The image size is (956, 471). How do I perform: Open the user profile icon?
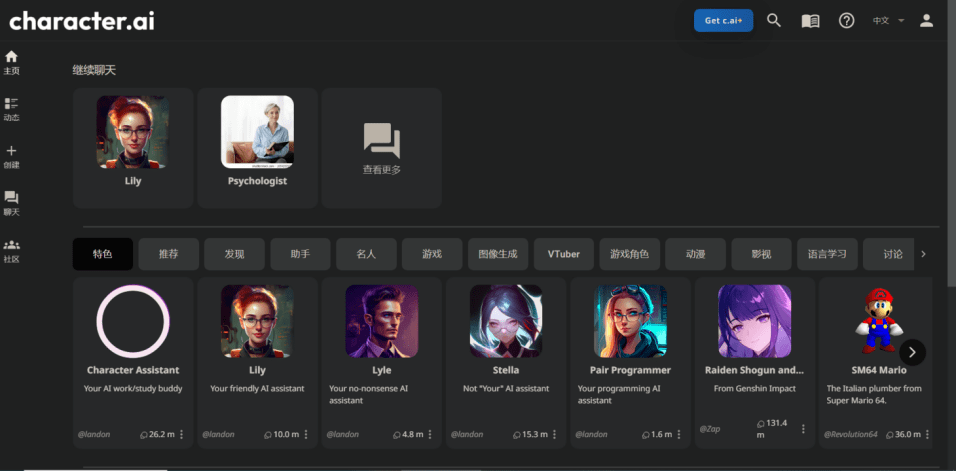[926, 20]
